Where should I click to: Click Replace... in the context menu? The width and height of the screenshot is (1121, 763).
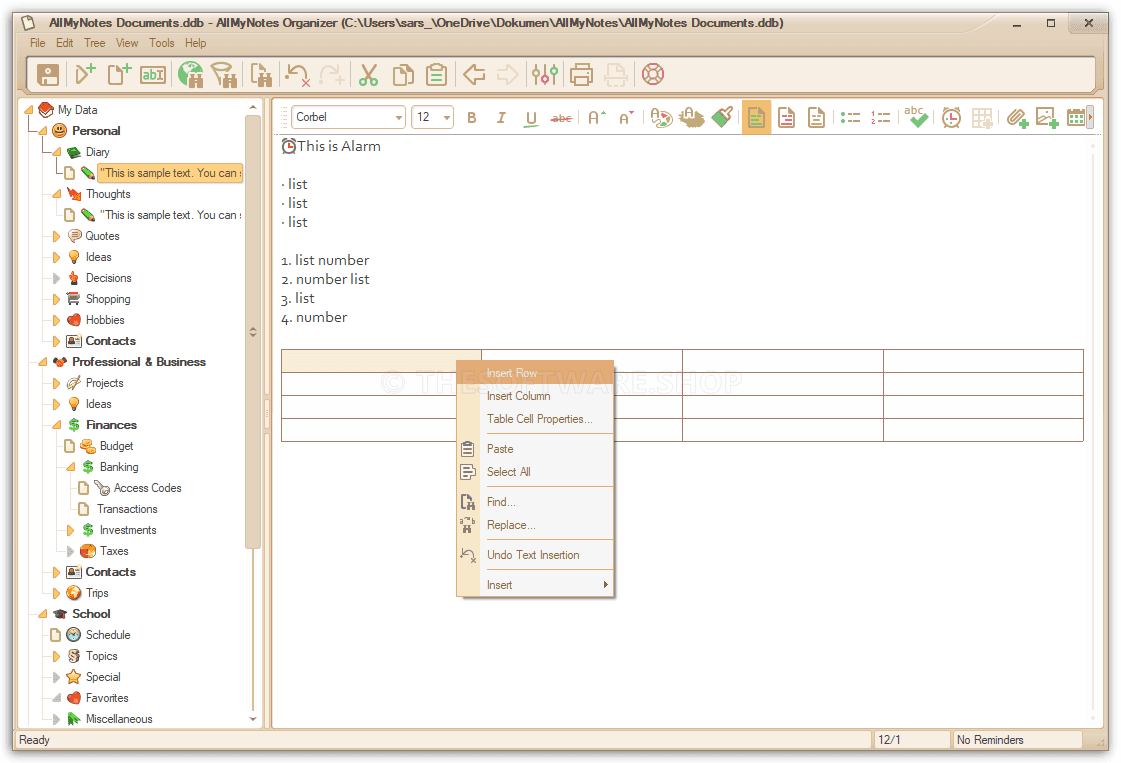pyautogui.click(x=535, y=525)
